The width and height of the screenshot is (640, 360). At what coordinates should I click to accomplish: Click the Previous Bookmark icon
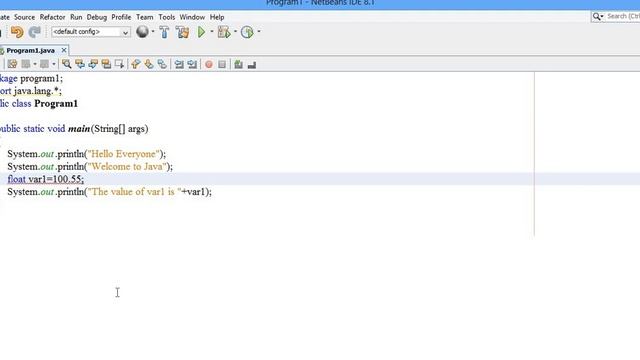point(136,64)
